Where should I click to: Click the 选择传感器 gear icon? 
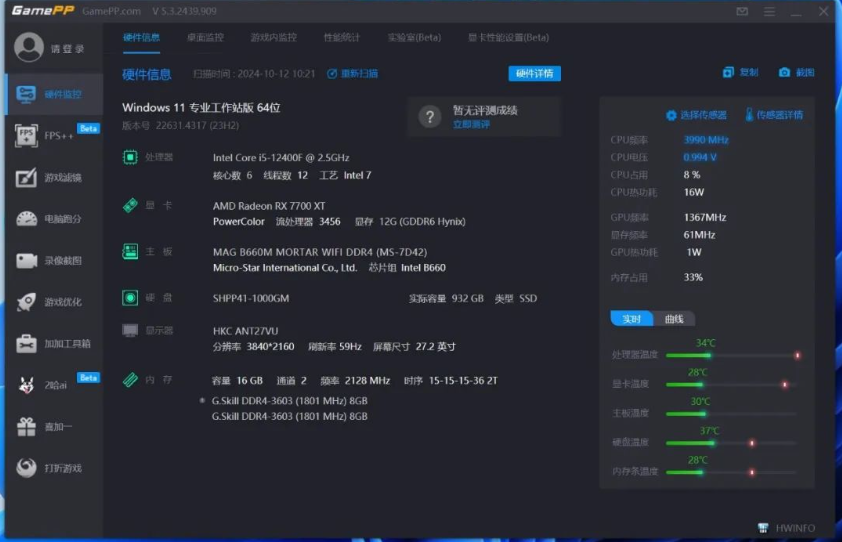point(671,115)
